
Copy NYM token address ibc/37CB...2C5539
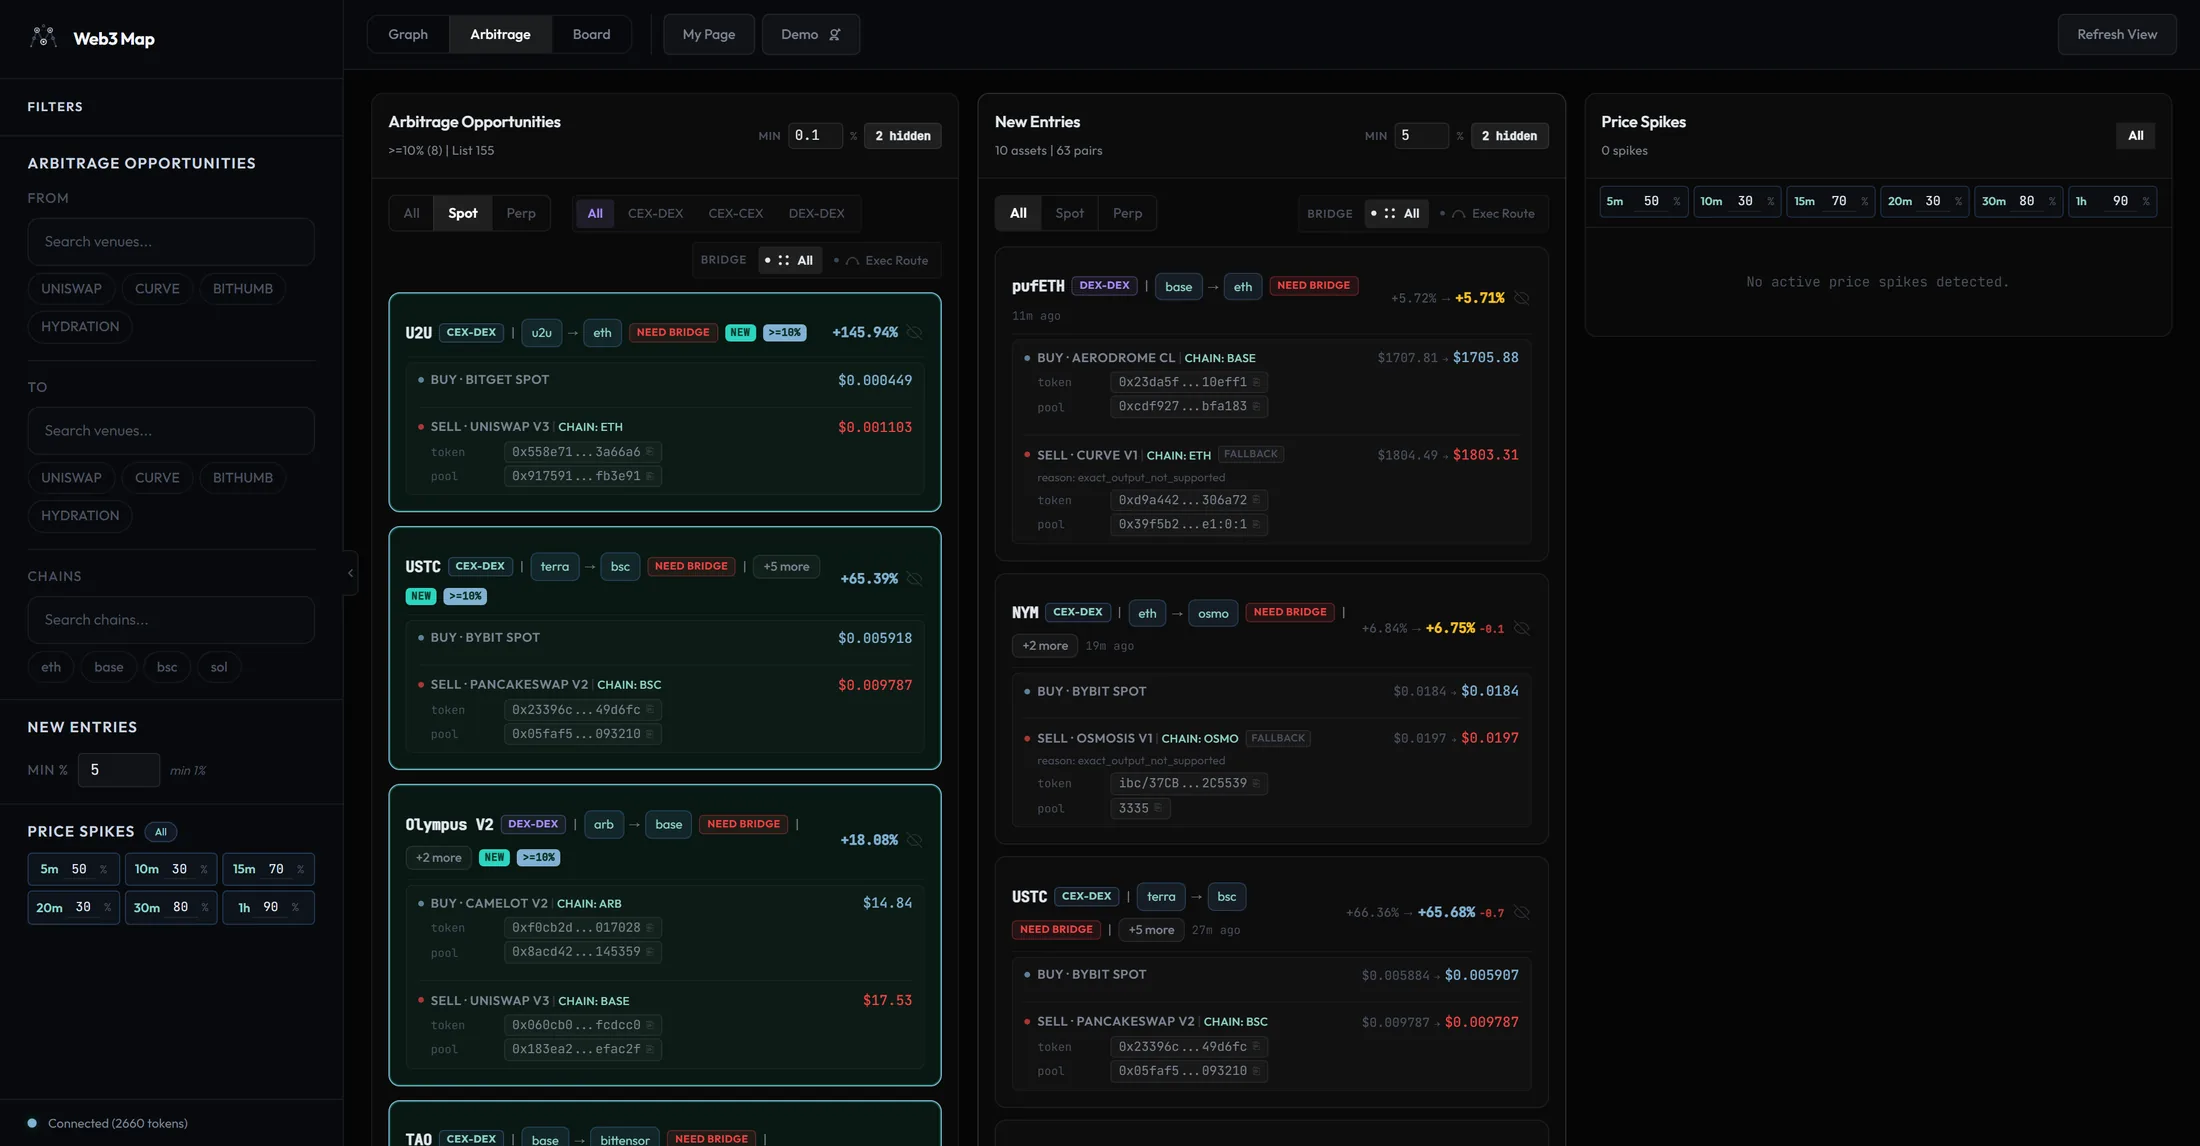[1256, 783]
